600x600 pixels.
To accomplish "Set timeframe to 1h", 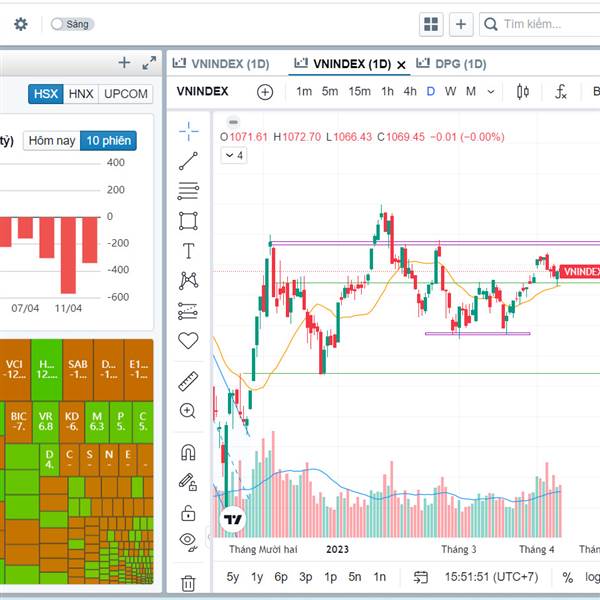I will (387, 91).
